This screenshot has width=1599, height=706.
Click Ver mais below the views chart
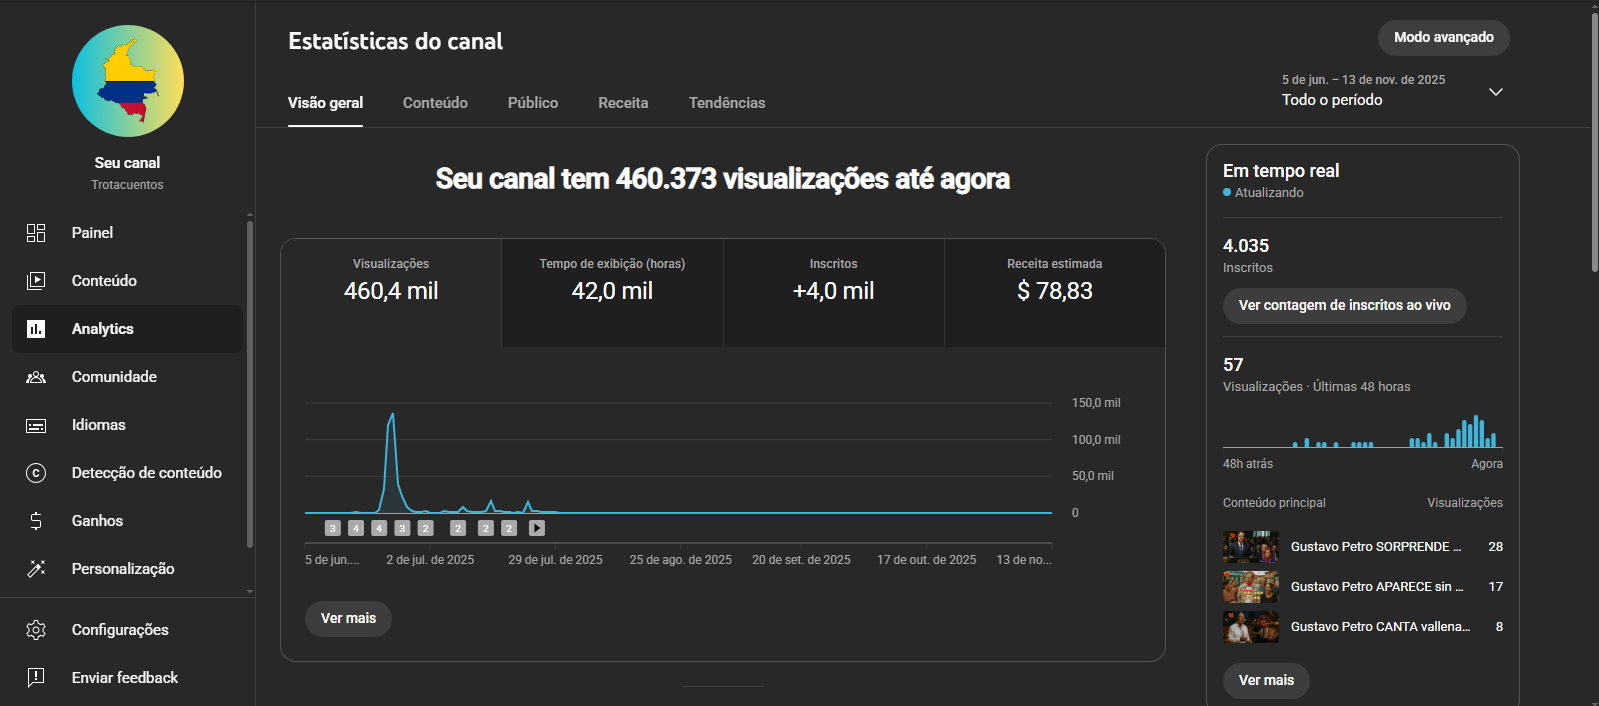point(348,619)
